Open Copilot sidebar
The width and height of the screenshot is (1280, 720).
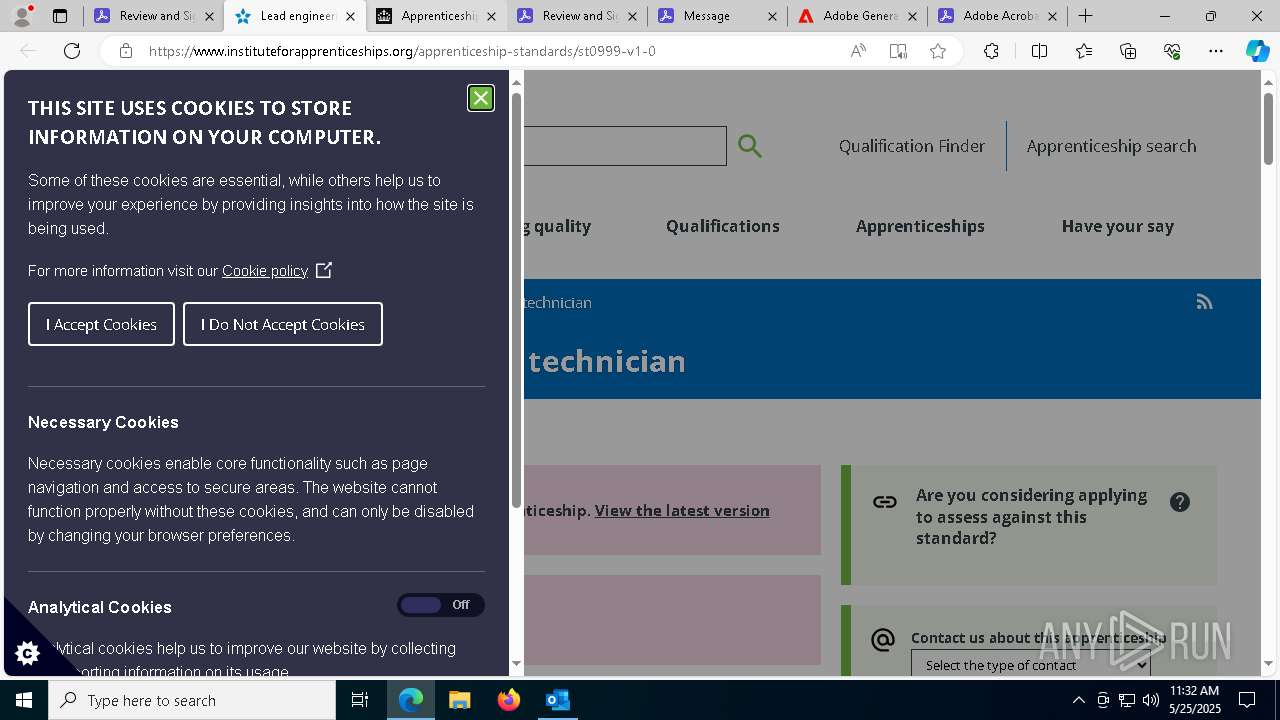1257,51
